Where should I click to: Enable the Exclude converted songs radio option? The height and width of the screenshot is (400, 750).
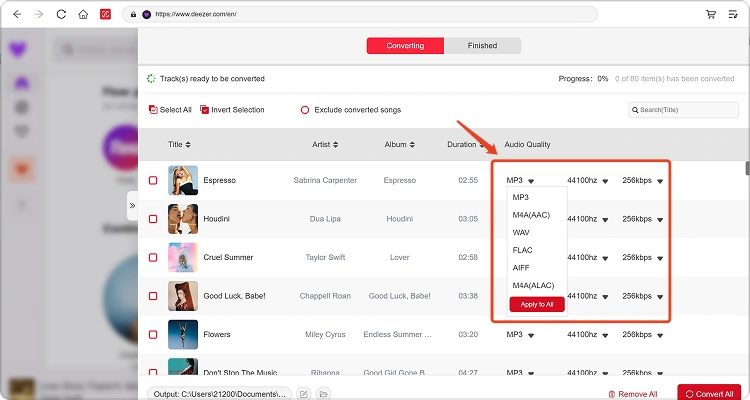305,110
